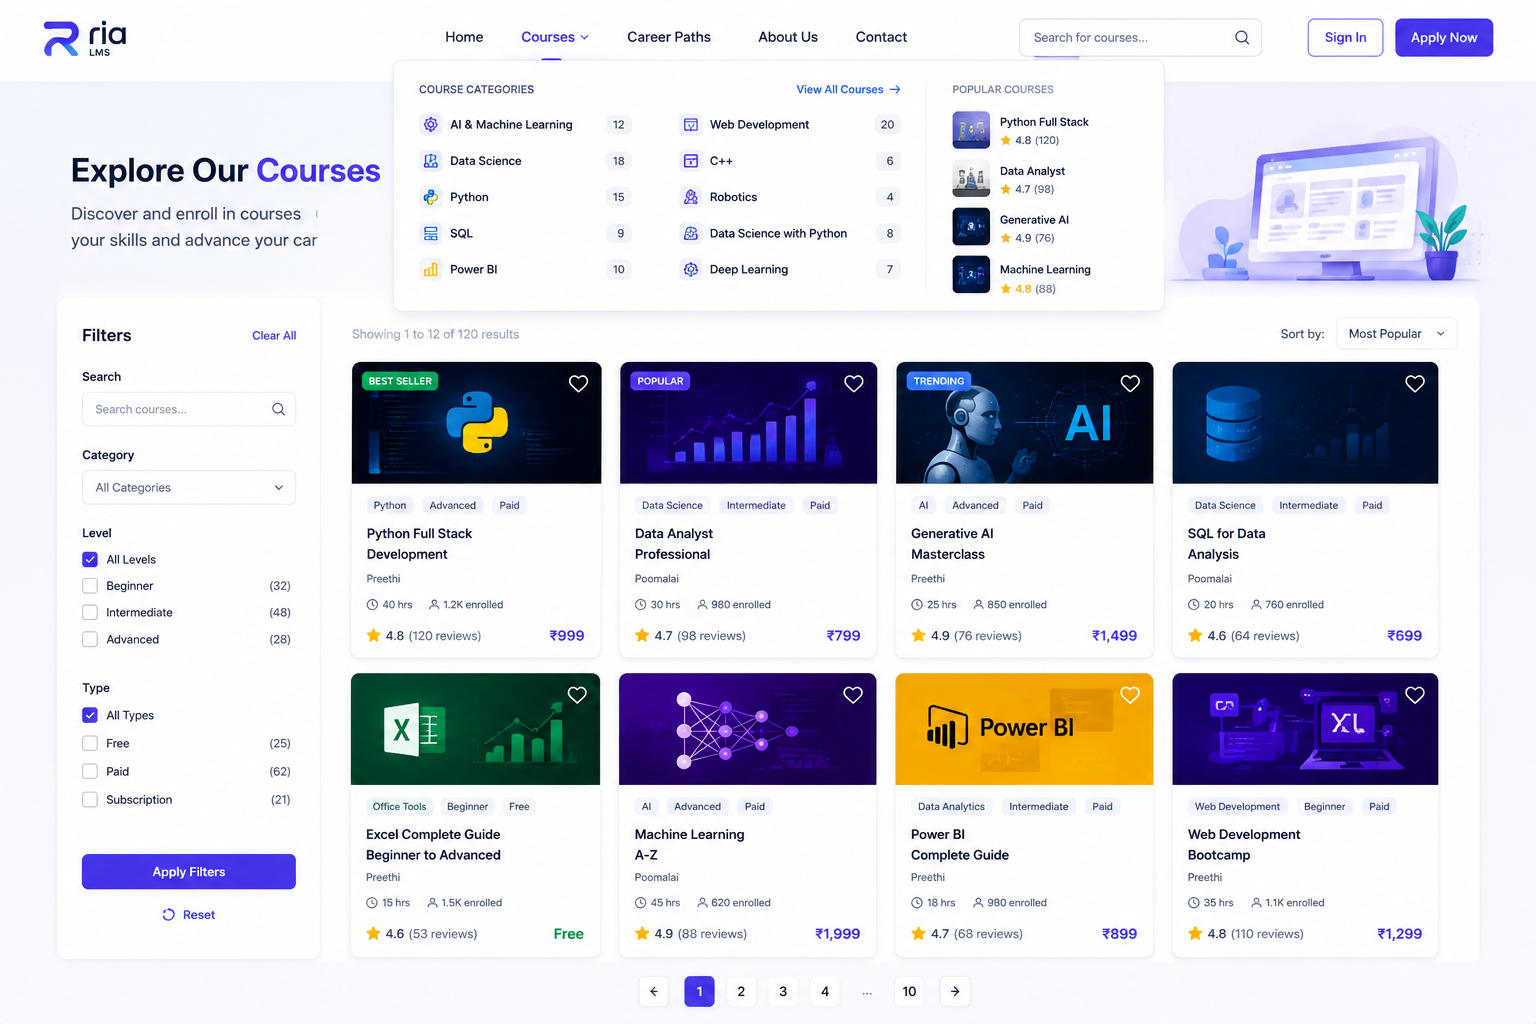Open the View All Courses link
Screen dimensions: 1536x1024
coord(848,89)
